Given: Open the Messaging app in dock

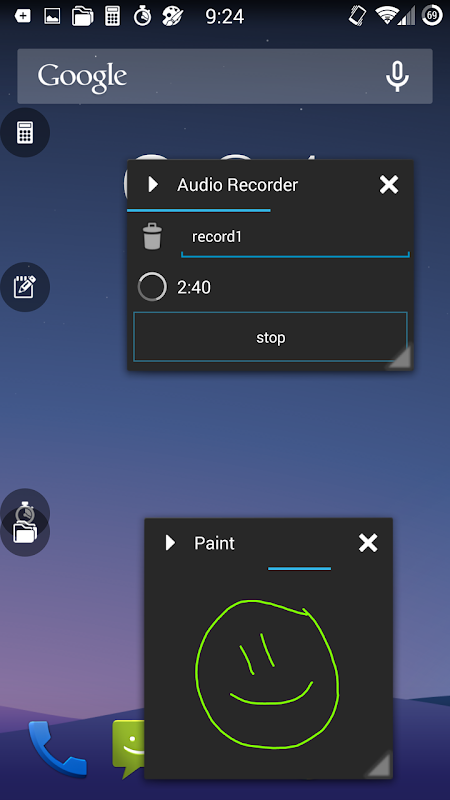Looking at the screenshot, I should coord(129,749).
